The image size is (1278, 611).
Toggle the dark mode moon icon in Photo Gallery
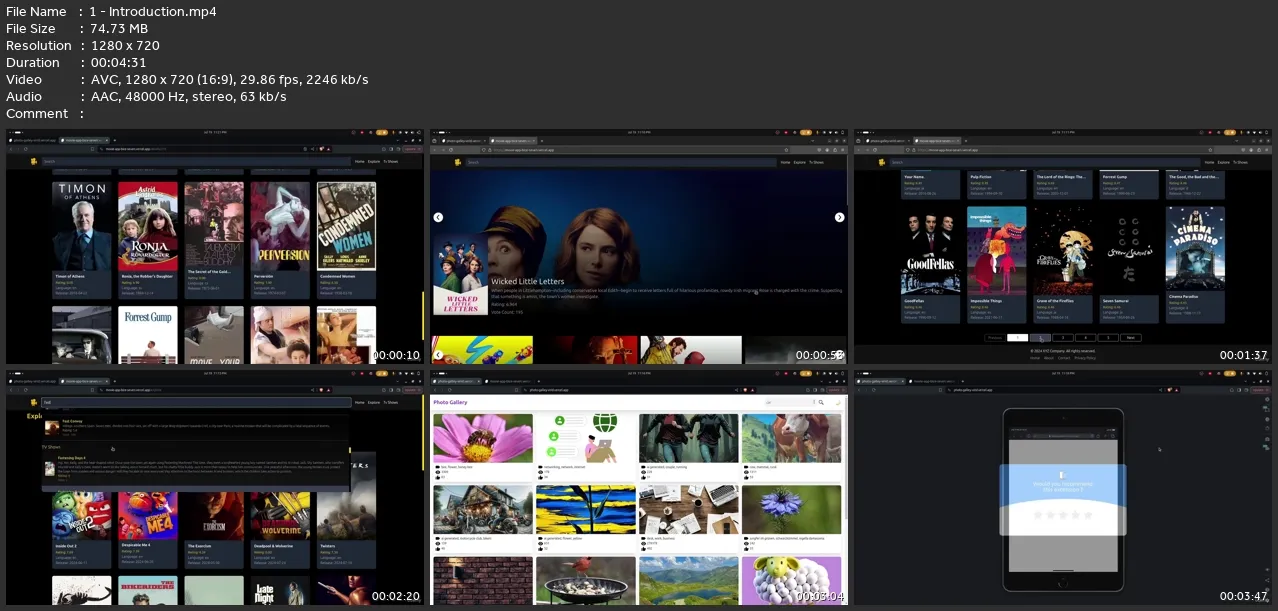click(837, 402)
